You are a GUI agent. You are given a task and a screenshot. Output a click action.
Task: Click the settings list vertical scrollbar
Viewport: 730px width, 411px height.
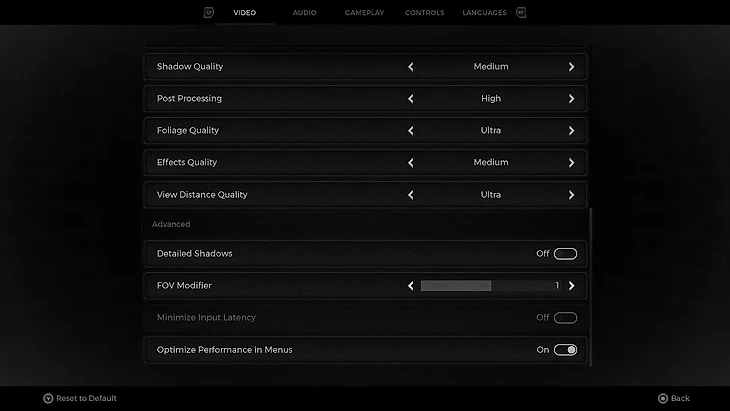coord(591,285)
